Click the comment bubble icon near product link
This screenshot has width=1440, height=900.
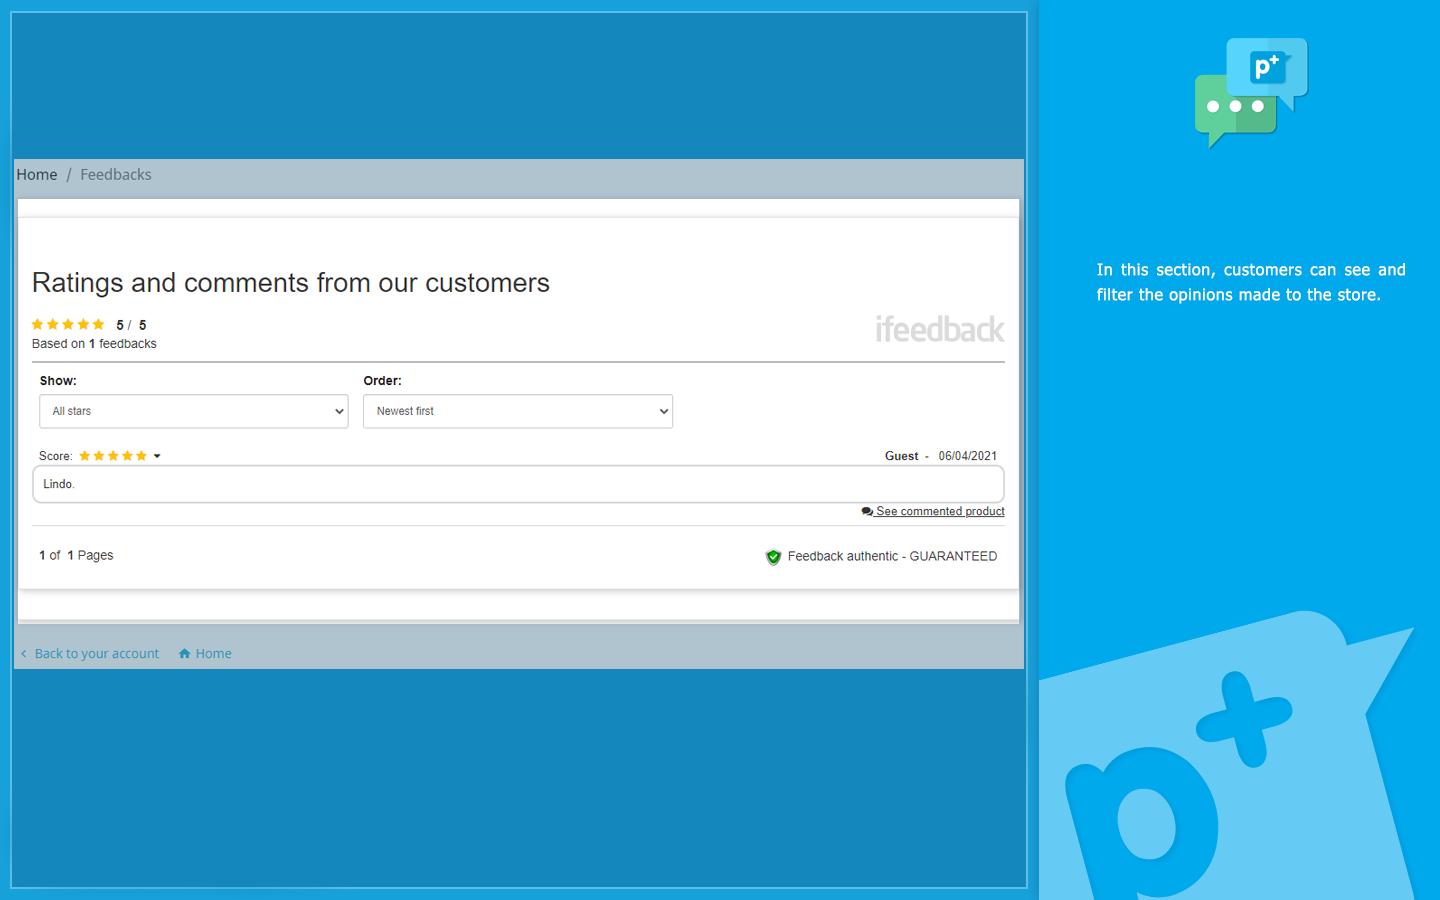pos(867,512)
